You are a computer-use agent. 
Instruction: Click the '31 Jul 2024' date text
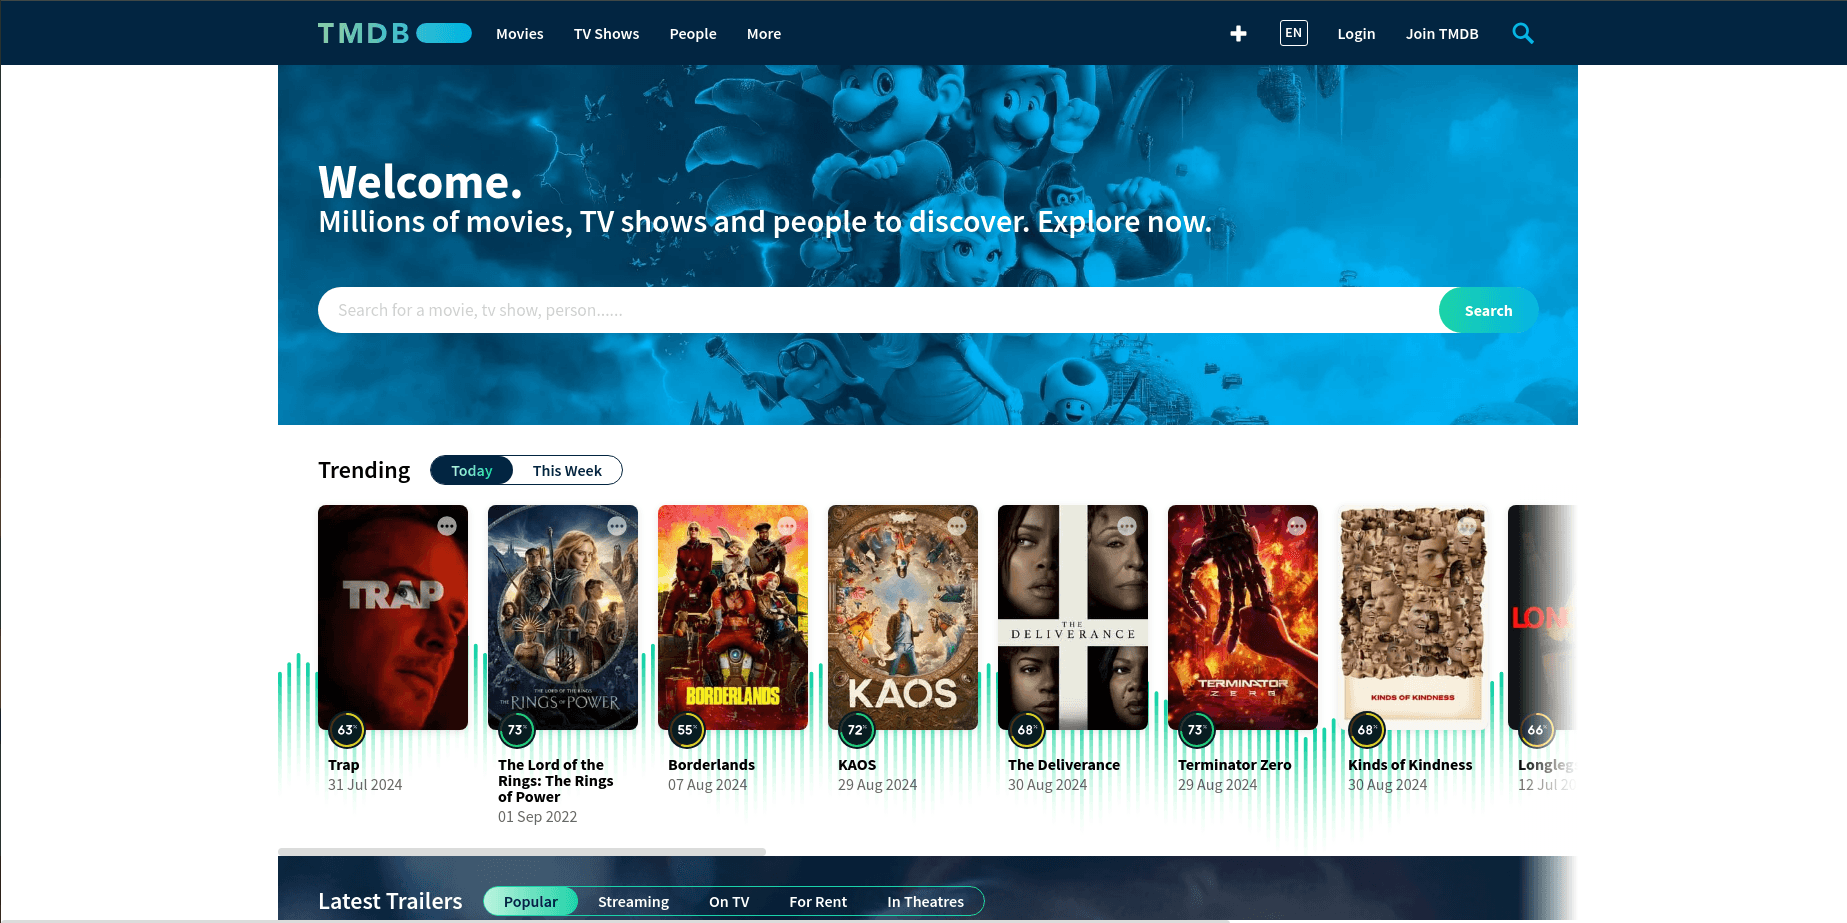pos(365,785)
